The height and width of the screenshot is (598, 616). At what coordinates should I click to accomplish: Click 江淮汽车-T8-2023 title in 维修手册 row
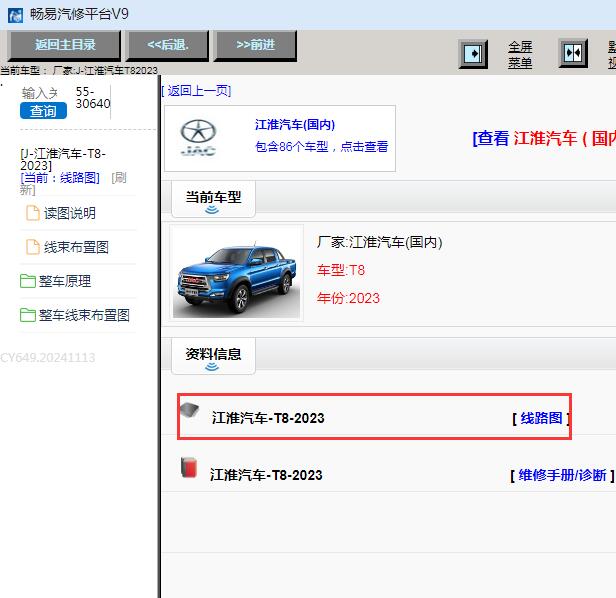point(266,475)
